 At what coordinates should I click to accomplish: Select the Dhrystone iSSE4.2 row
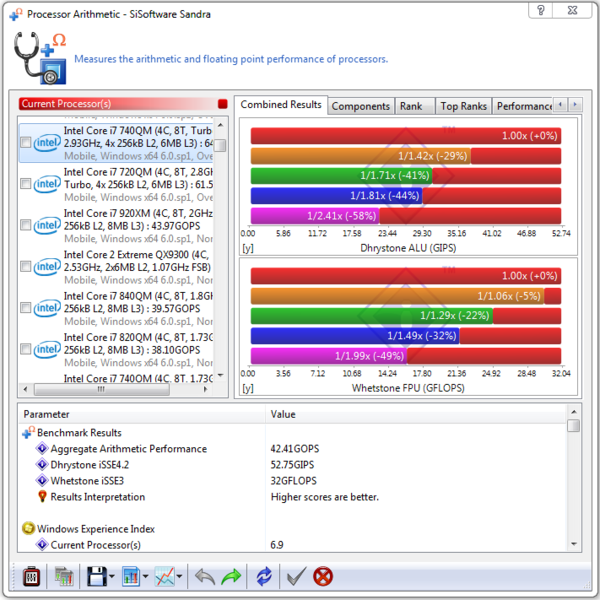point(293,465)
